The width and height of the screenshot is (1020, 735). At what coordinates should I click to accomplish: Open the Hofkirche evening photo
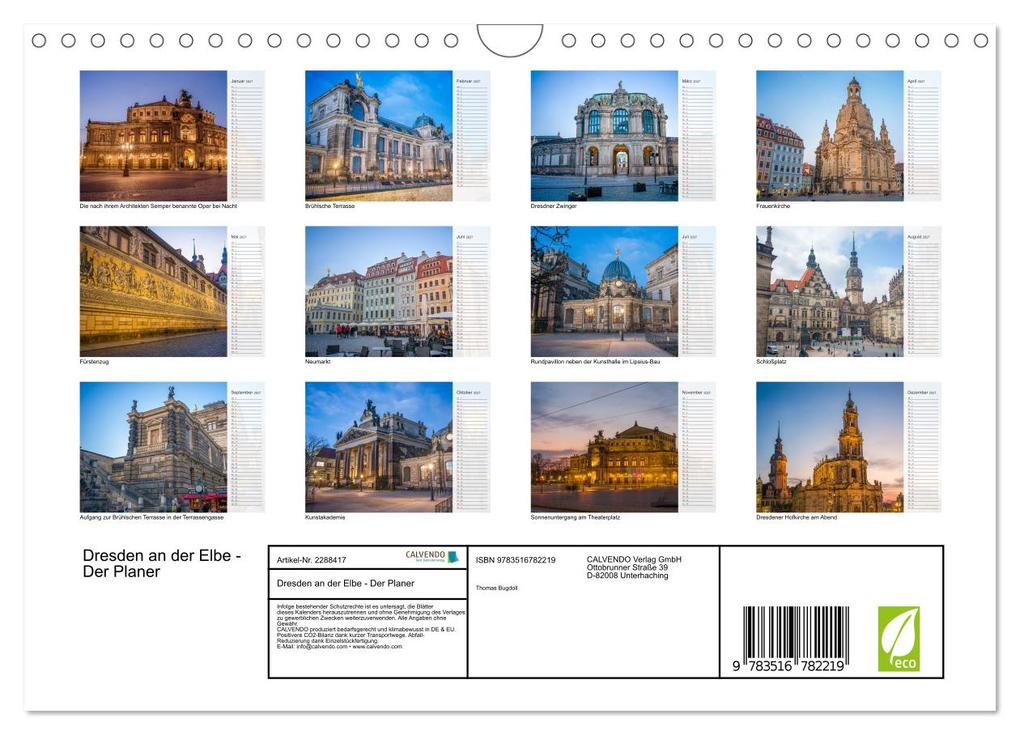click(x=829, y=447)
